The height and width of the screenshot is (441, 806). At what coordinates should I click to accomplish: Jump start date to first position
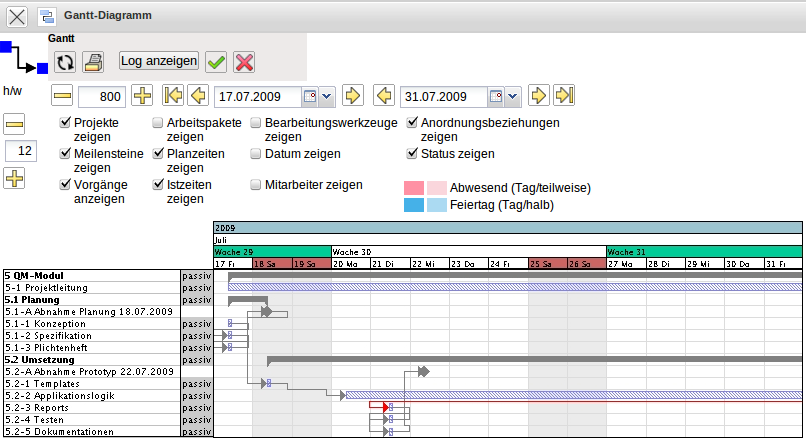[173, 96]
